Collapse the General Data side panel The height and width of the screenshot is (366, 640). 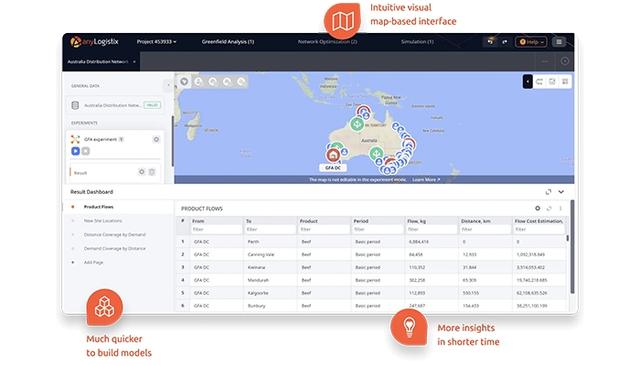coord(168,85)
